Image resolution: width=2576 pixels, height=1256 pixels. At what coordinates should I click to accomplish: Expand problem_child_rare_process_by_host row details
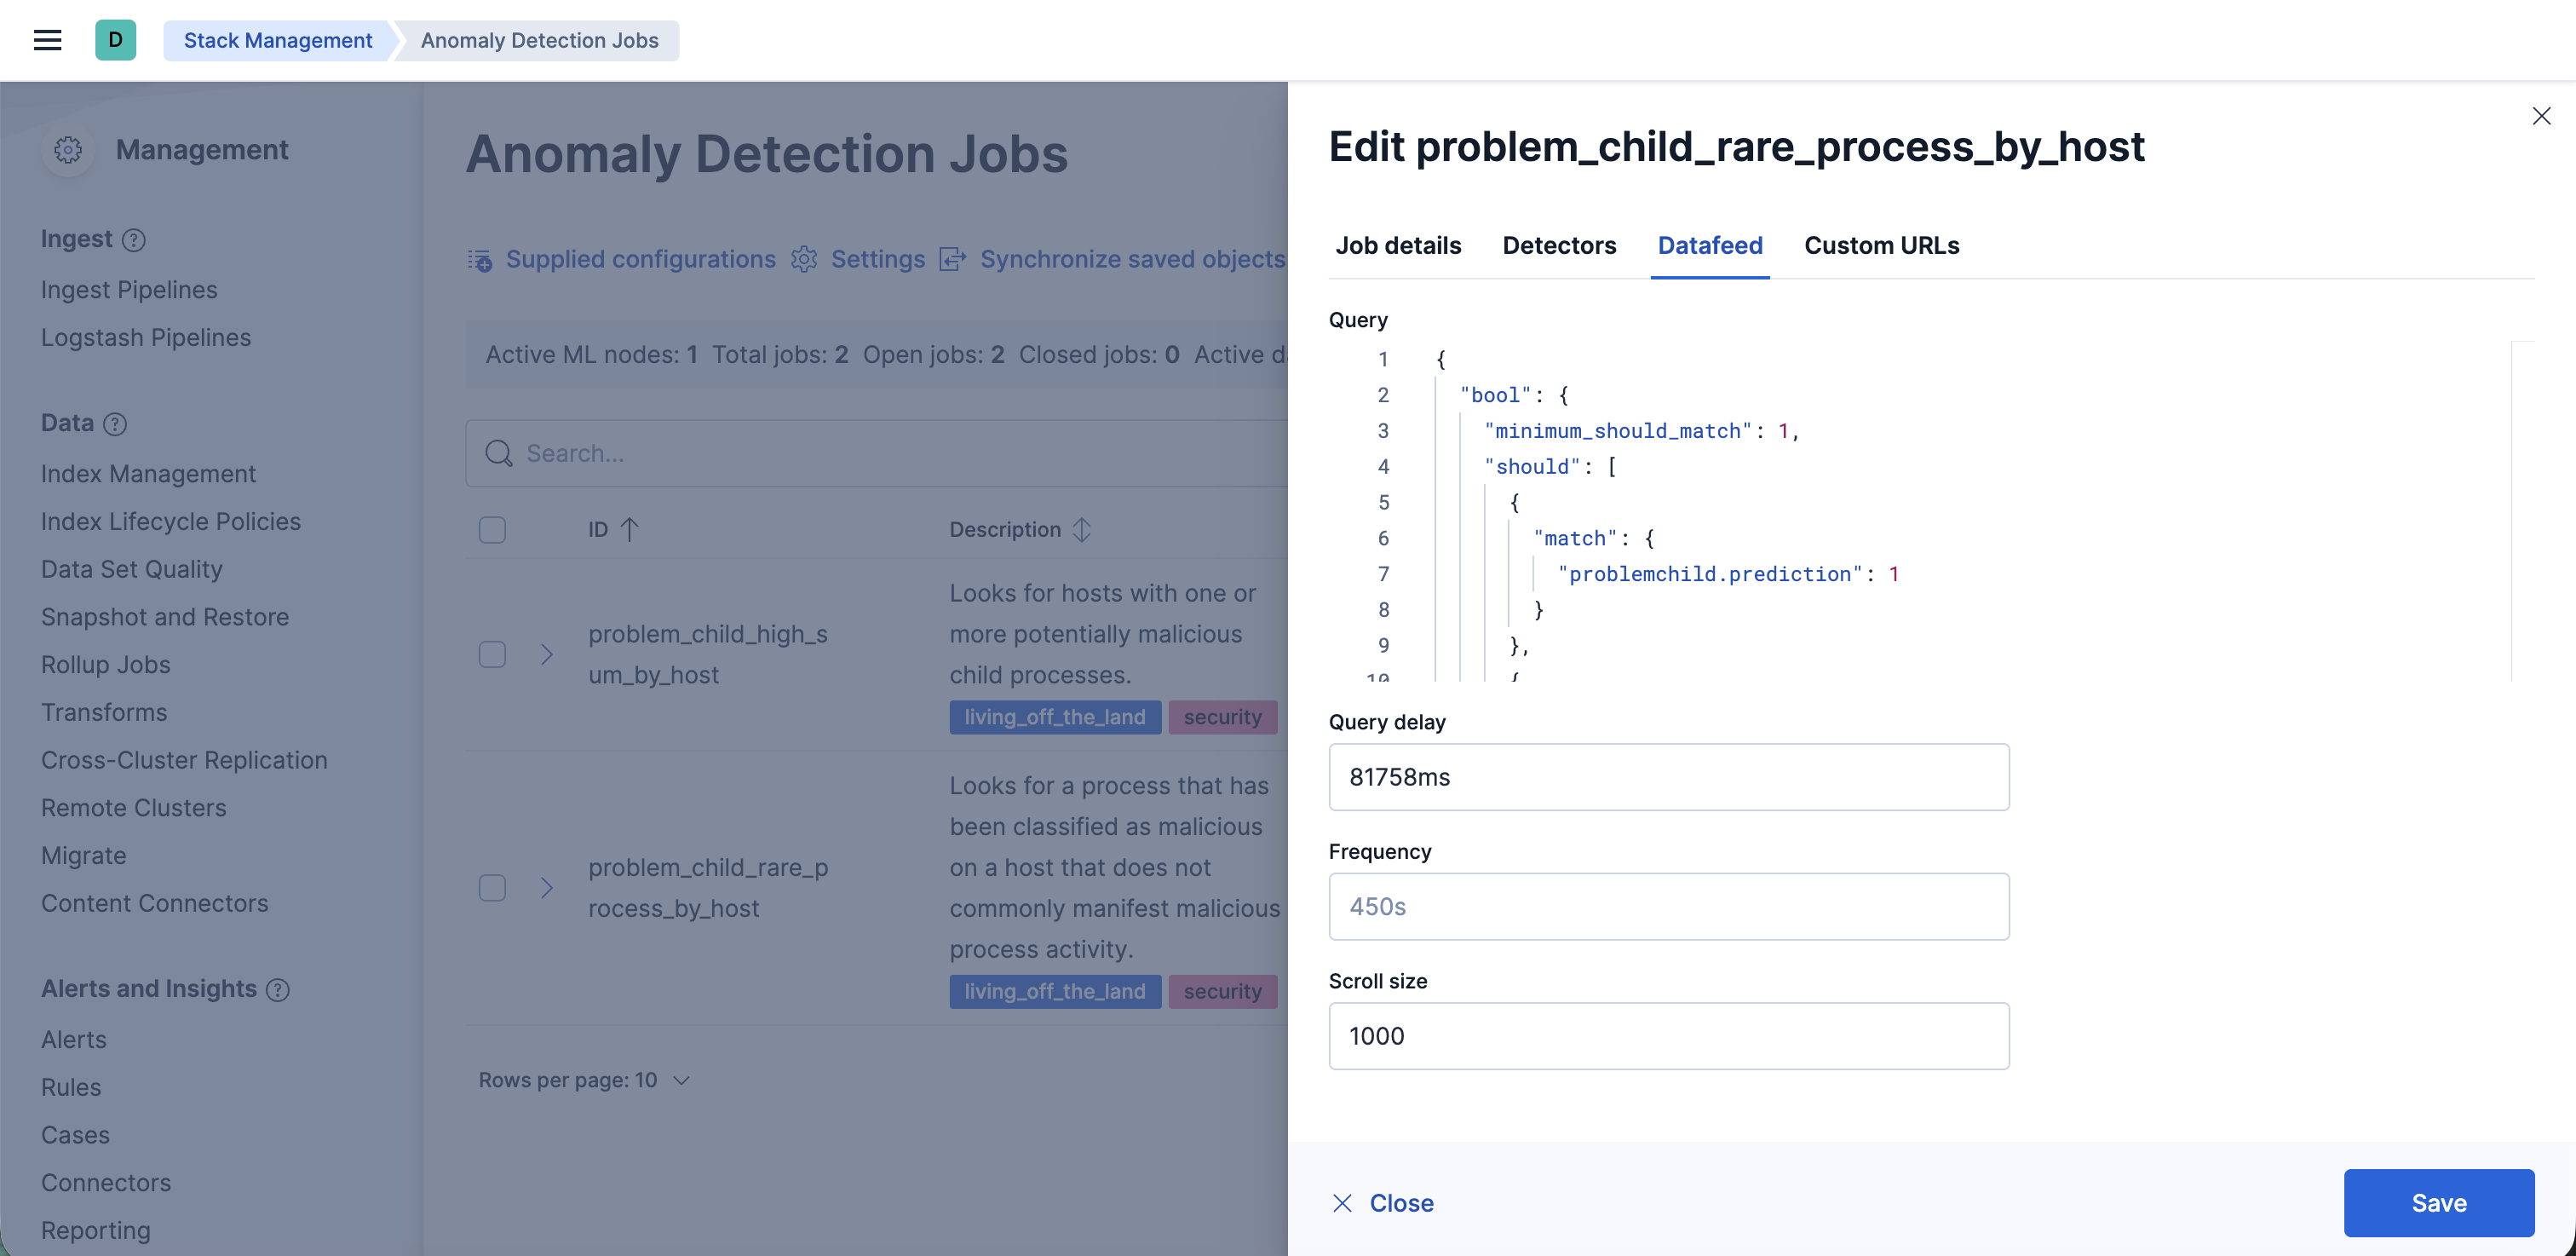[546, 887]
